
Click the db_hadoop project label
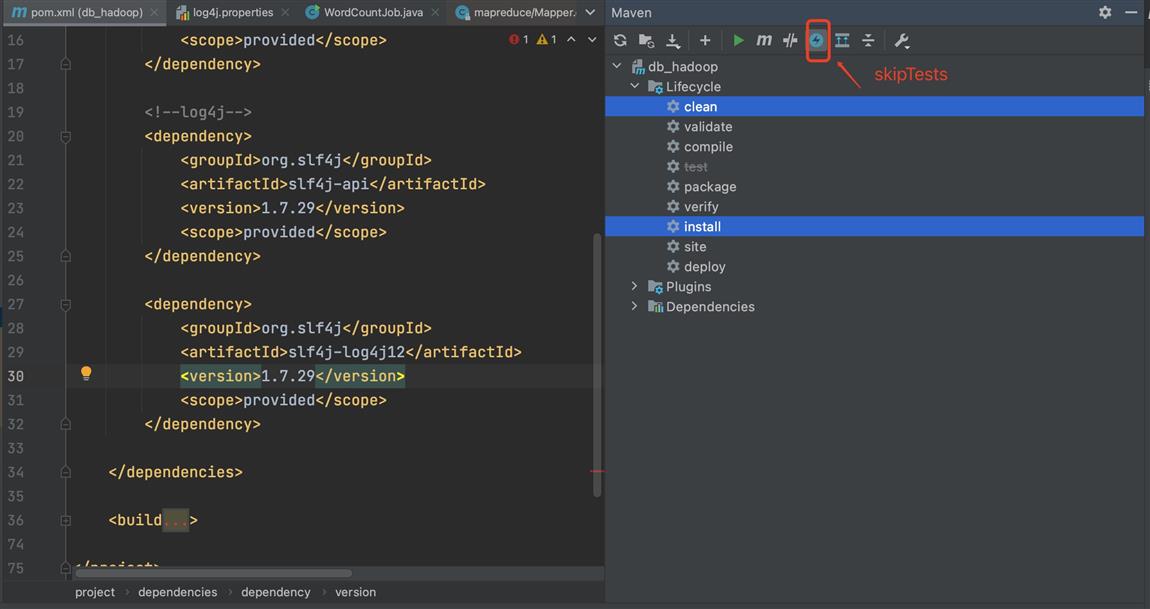tap(683, 66)
